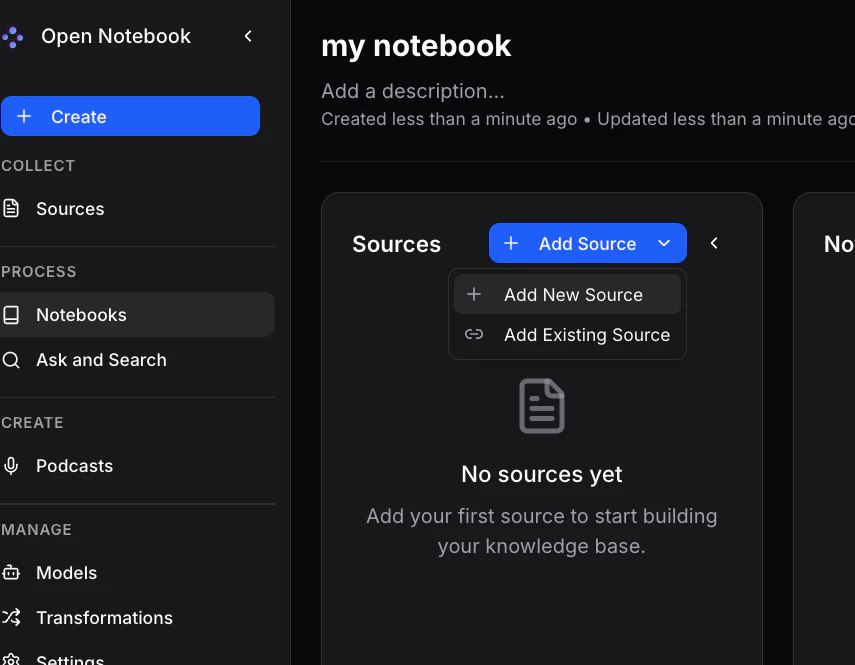Viewport: 855px width, 665px height.
Task: Click the plus icon in Add Source
Action: [x=511, y=243]
